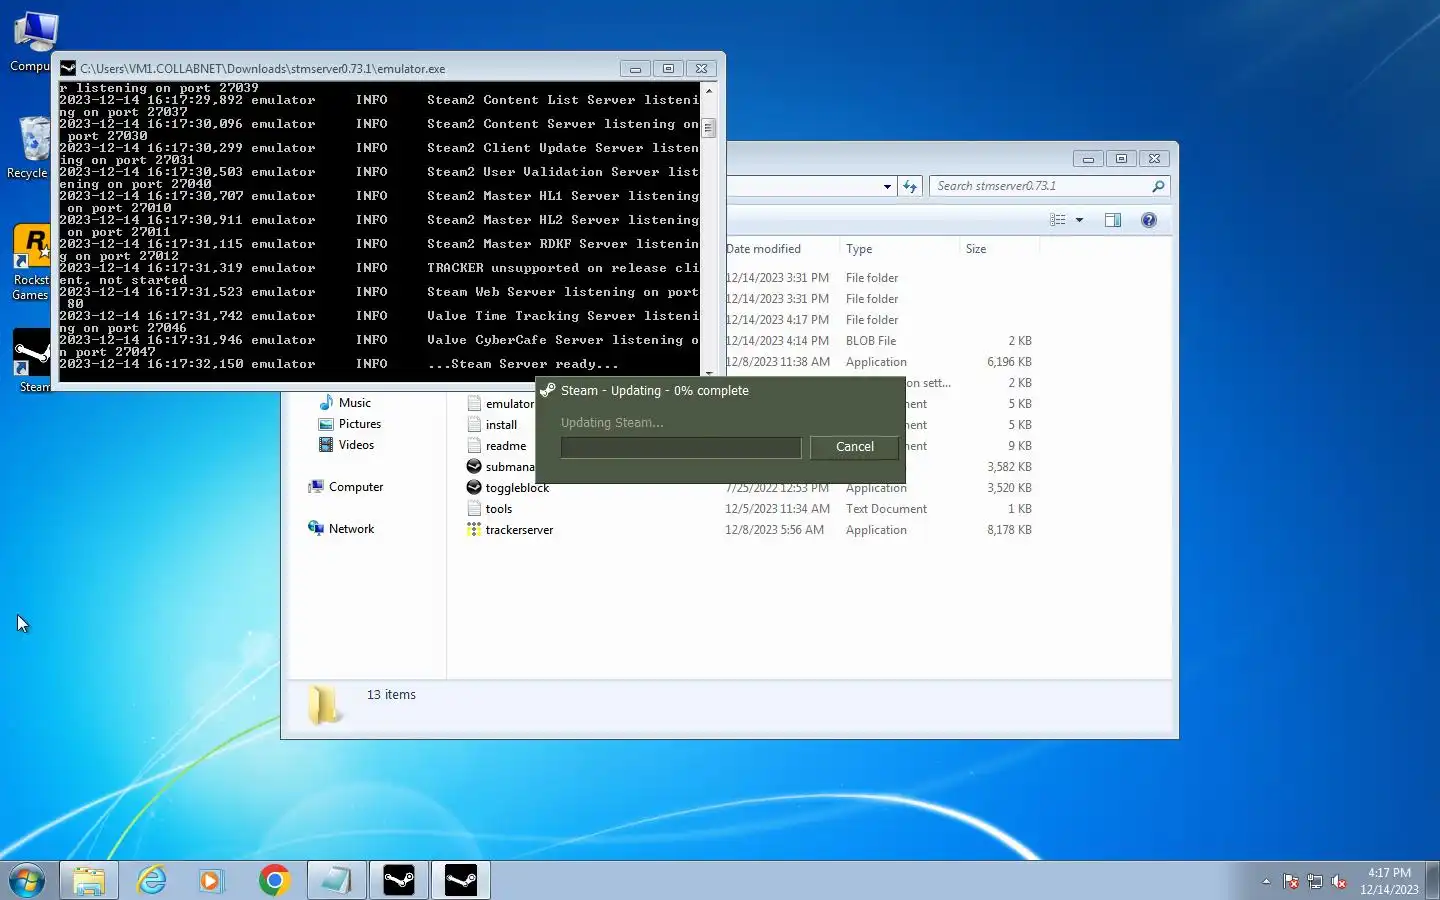Open the notepad-style taskbar app
Image resolution: width=1440 pixels, height=900 pixels.
pyautogui.click(x=336, y=880)
